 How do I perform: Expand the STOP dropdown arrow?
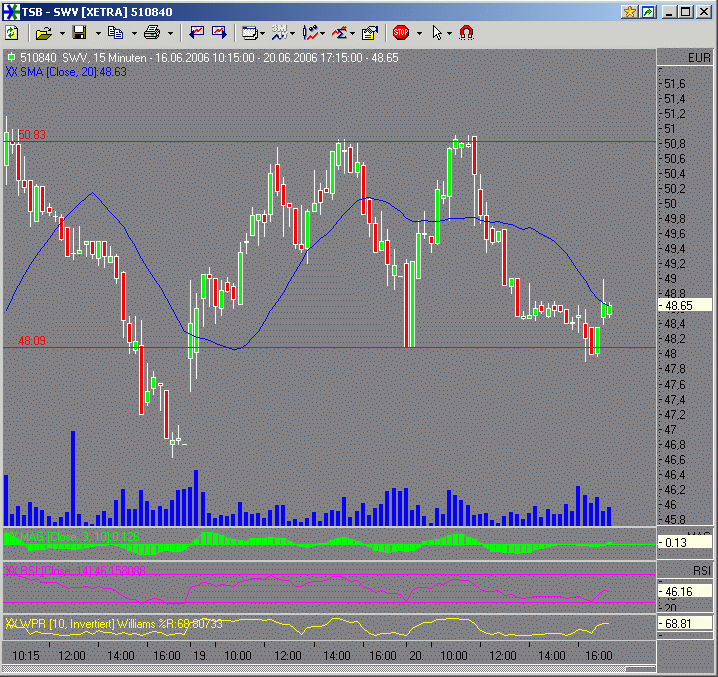pyautogui.click(x=419, y=33)
